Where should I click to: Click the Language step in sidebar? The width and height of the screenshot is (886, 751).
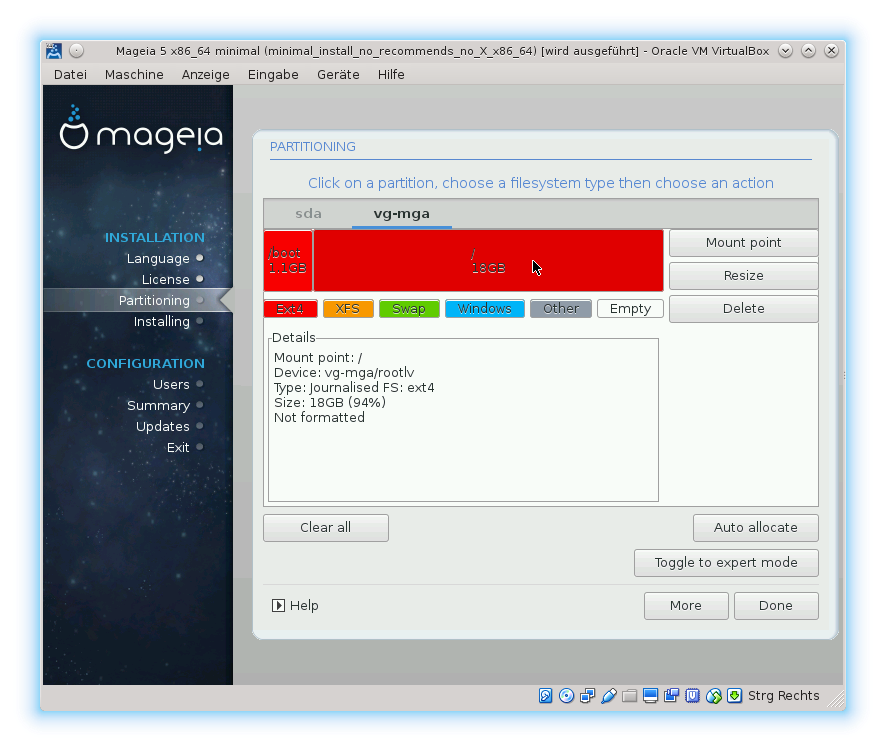click(x=158, y=259)
